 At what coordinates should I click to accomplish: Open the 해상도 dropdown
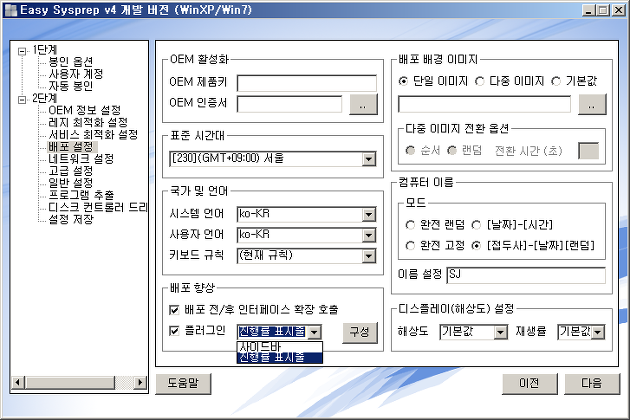500,332
